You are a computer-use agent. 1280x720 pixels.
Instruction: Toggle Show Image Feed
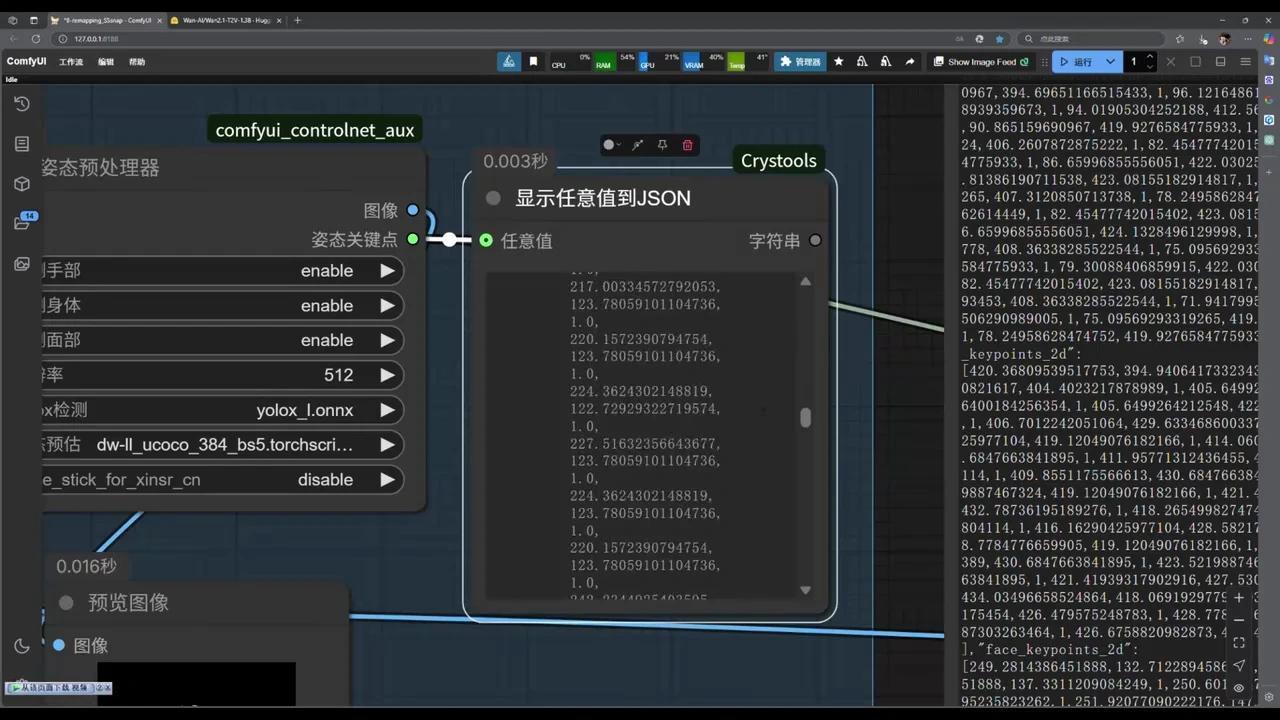(1025, 61)
